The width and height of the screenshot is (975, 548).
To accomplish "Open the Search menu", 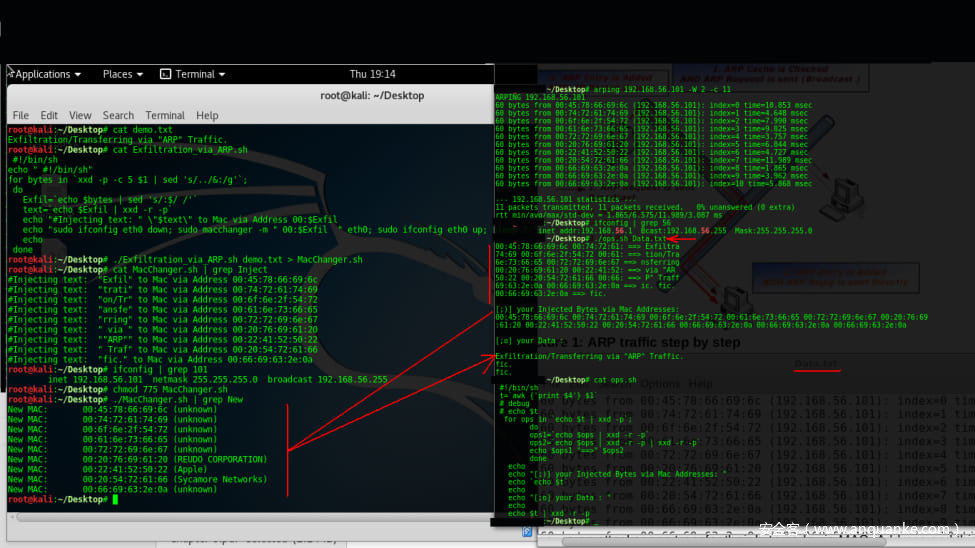I will click(x=118, y=115).
